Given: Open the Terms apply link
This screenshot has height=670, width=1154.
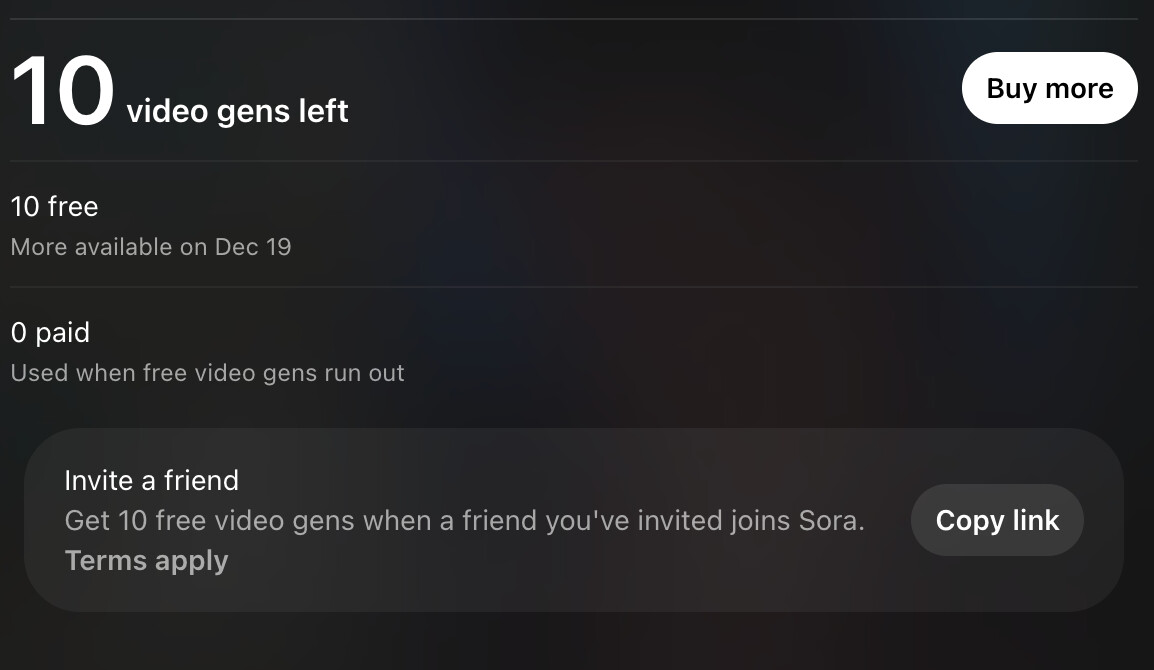Looking at the screenshot, I should 146,561.
